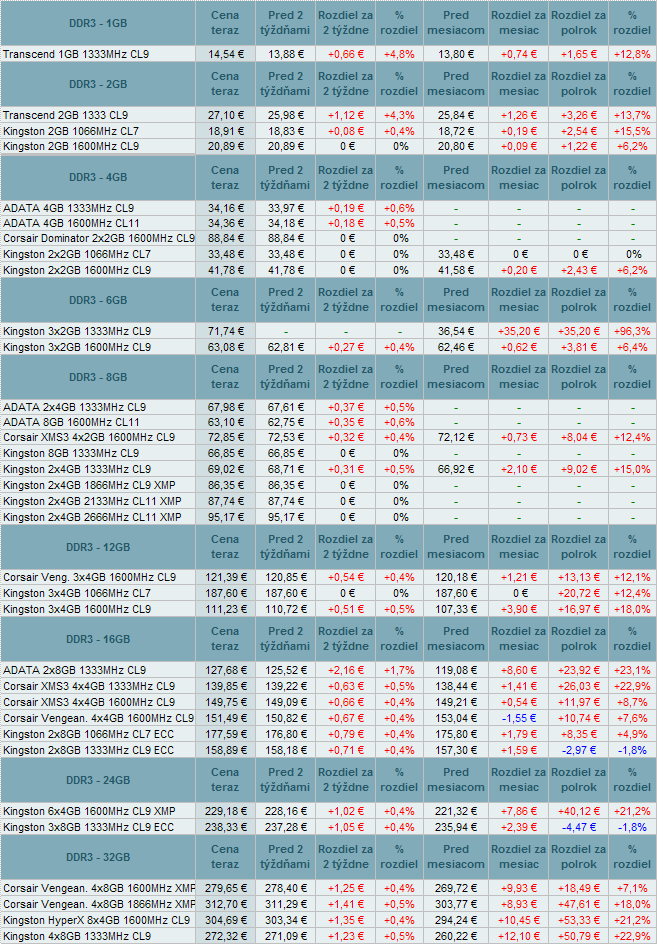657x944 pixels.
Task: Click the DDR3 - 6GB section header
Action: point(98,300)
